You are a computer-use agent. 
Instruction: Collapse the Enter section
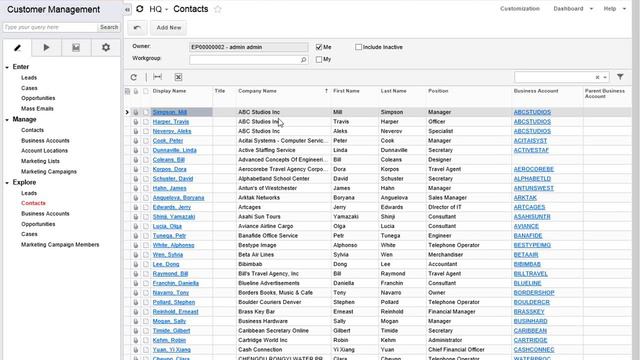[x=7, y=67]
